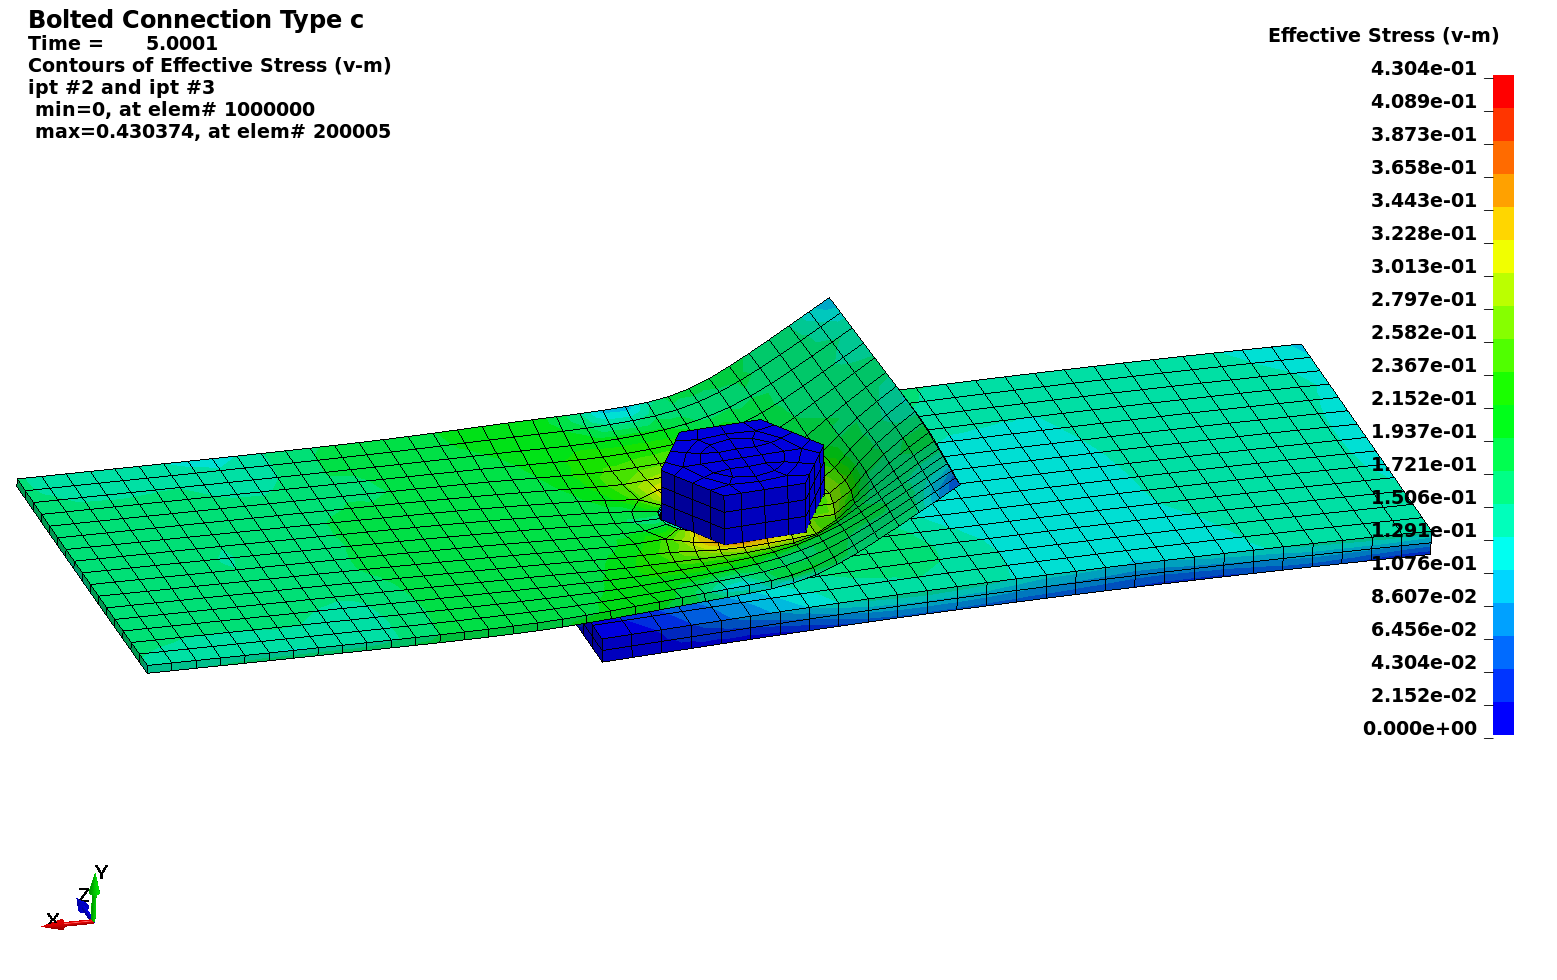Select the bright yellow band in the legend
This screenshot has height=980, width=1557.
1503,256
